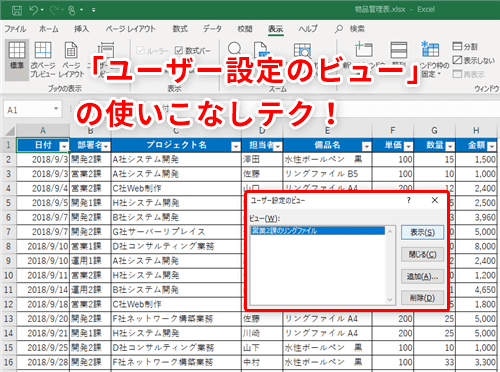Open the データ tab
The image size is (500, 372).
[212, 29]
